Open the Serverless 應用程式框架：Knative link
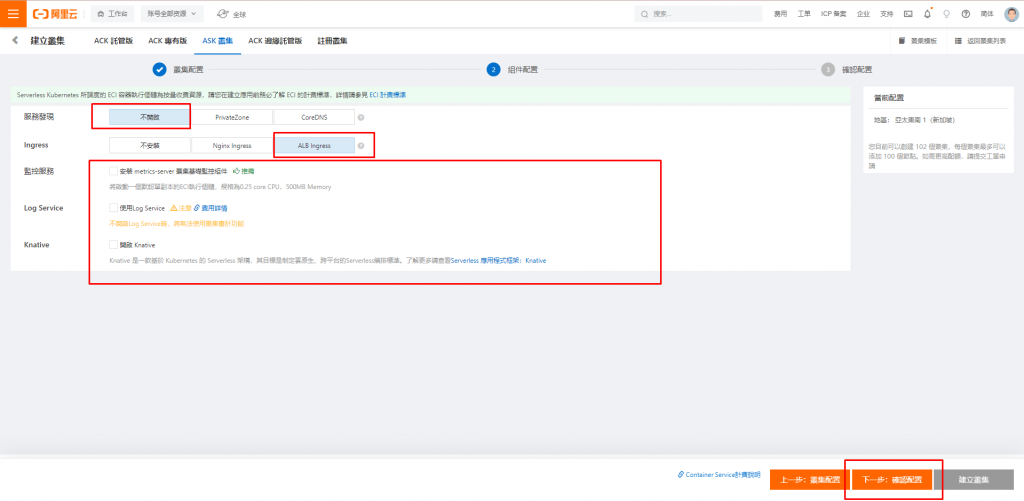Screen dimensions: 1024x501 (498, 260)
